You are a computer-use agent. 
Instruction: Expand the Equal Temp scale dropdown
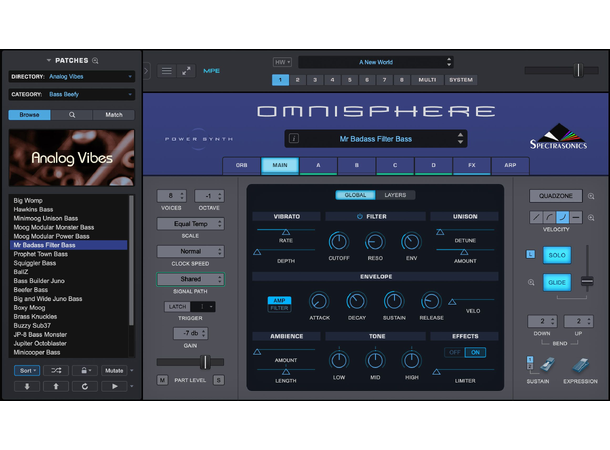coord(190,224)
